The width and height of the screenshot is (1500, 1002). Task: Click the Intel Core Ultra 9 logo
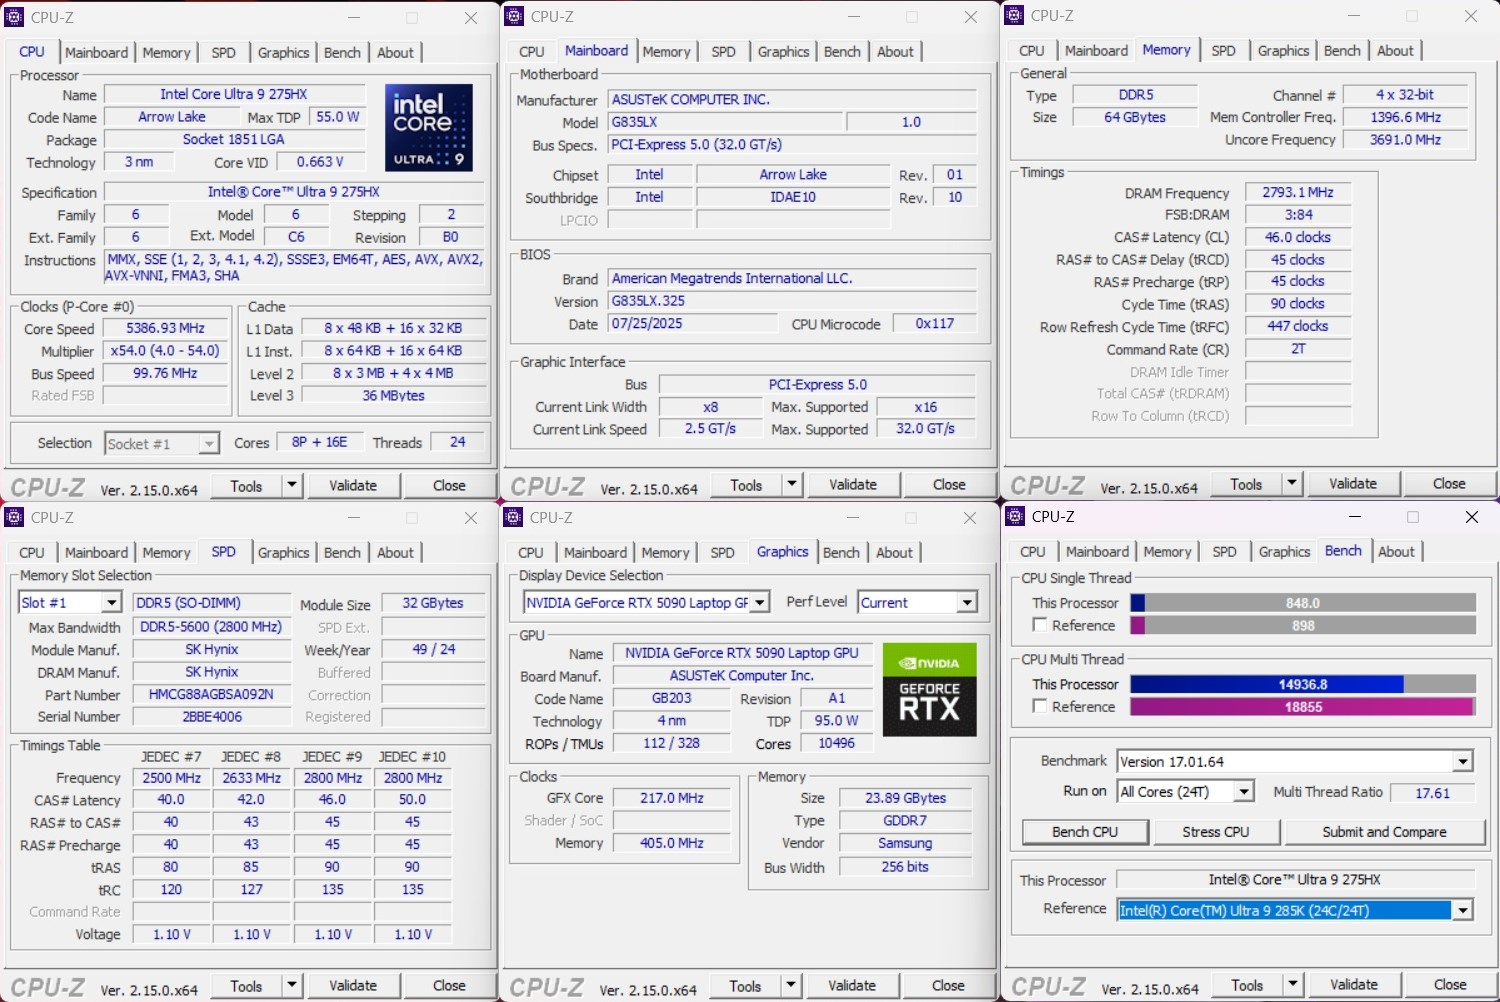pos(428,127)
